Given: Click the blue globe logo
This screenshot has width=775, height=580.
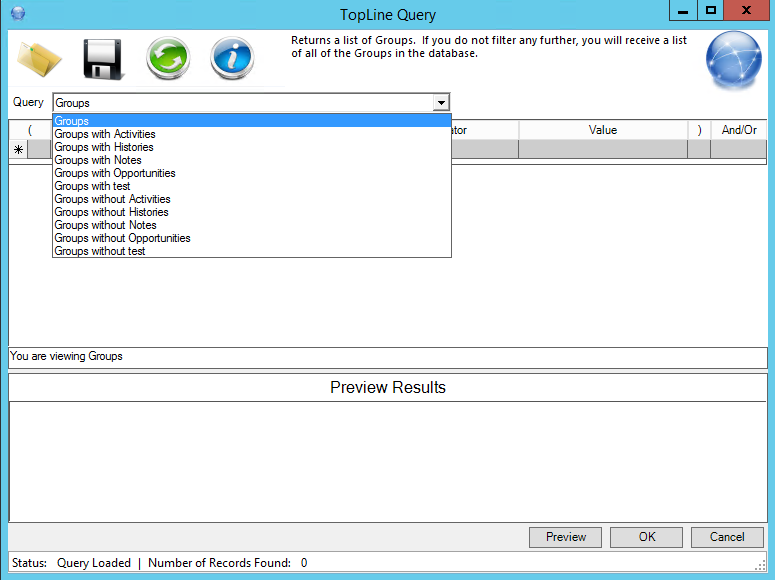Looking at the screenshot, I should tap(733, 60).
